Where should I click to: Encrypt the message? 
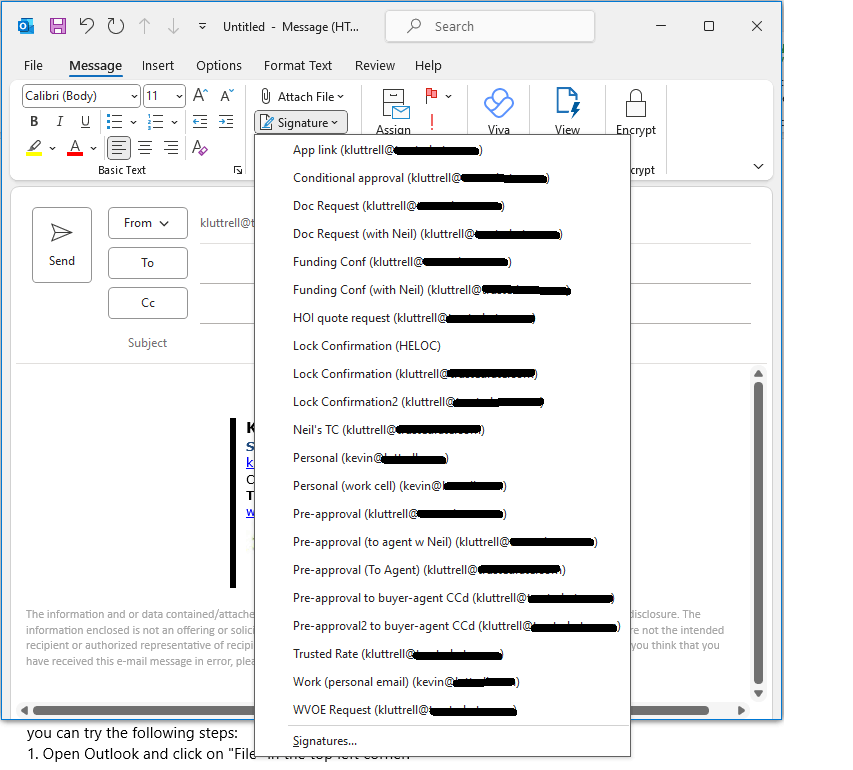[636, 107]
